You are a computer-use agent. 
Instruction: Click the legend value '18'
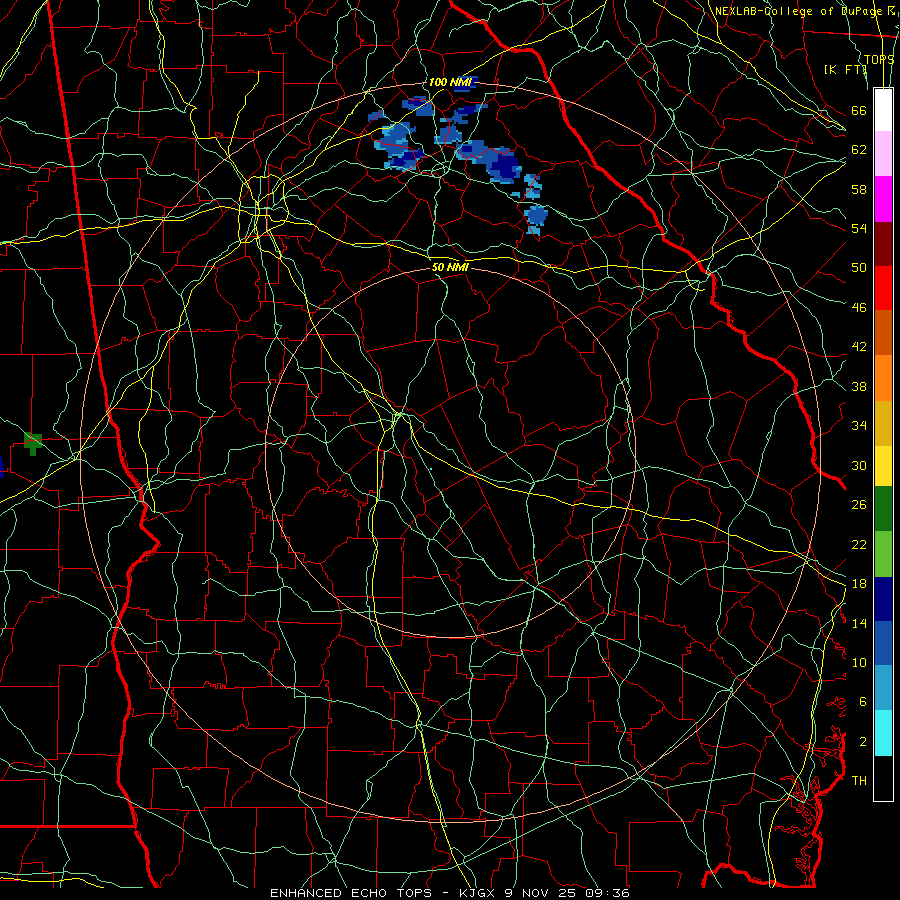point(859,584)
